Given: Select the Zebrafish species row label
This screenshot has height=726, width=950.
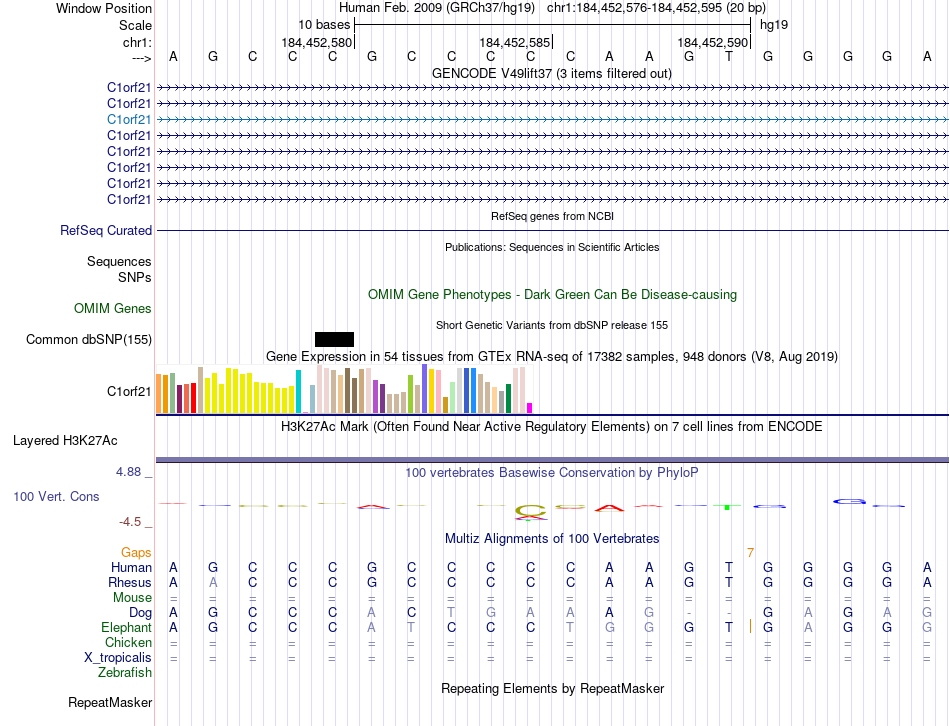Looking at the screenshot, I should coord(125,673).
